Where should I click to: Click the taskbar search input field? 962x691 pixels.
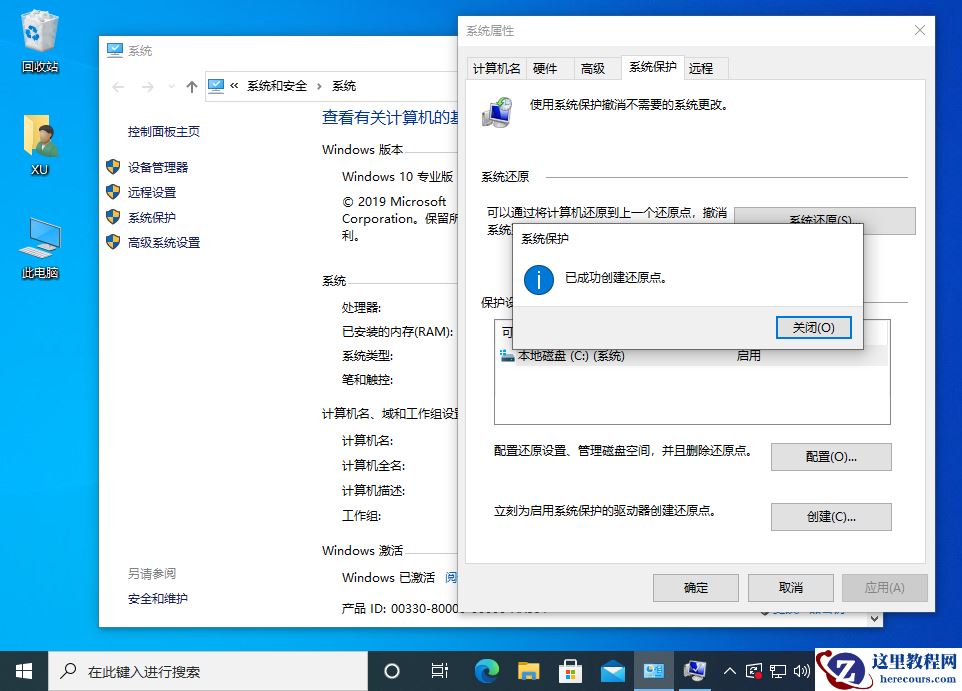pyautogui.click(x=200, y=671)
